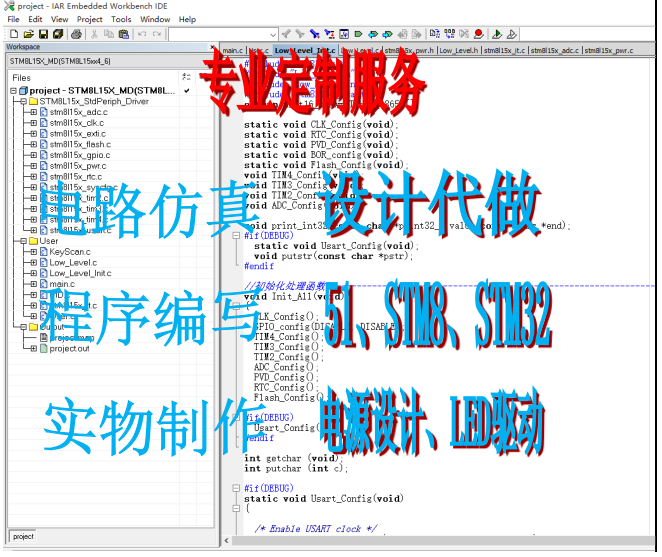The height and width of the screenshot is (557, 662).
Task: Select Low_Level.c in the User folder
Action: pos(73,263)
